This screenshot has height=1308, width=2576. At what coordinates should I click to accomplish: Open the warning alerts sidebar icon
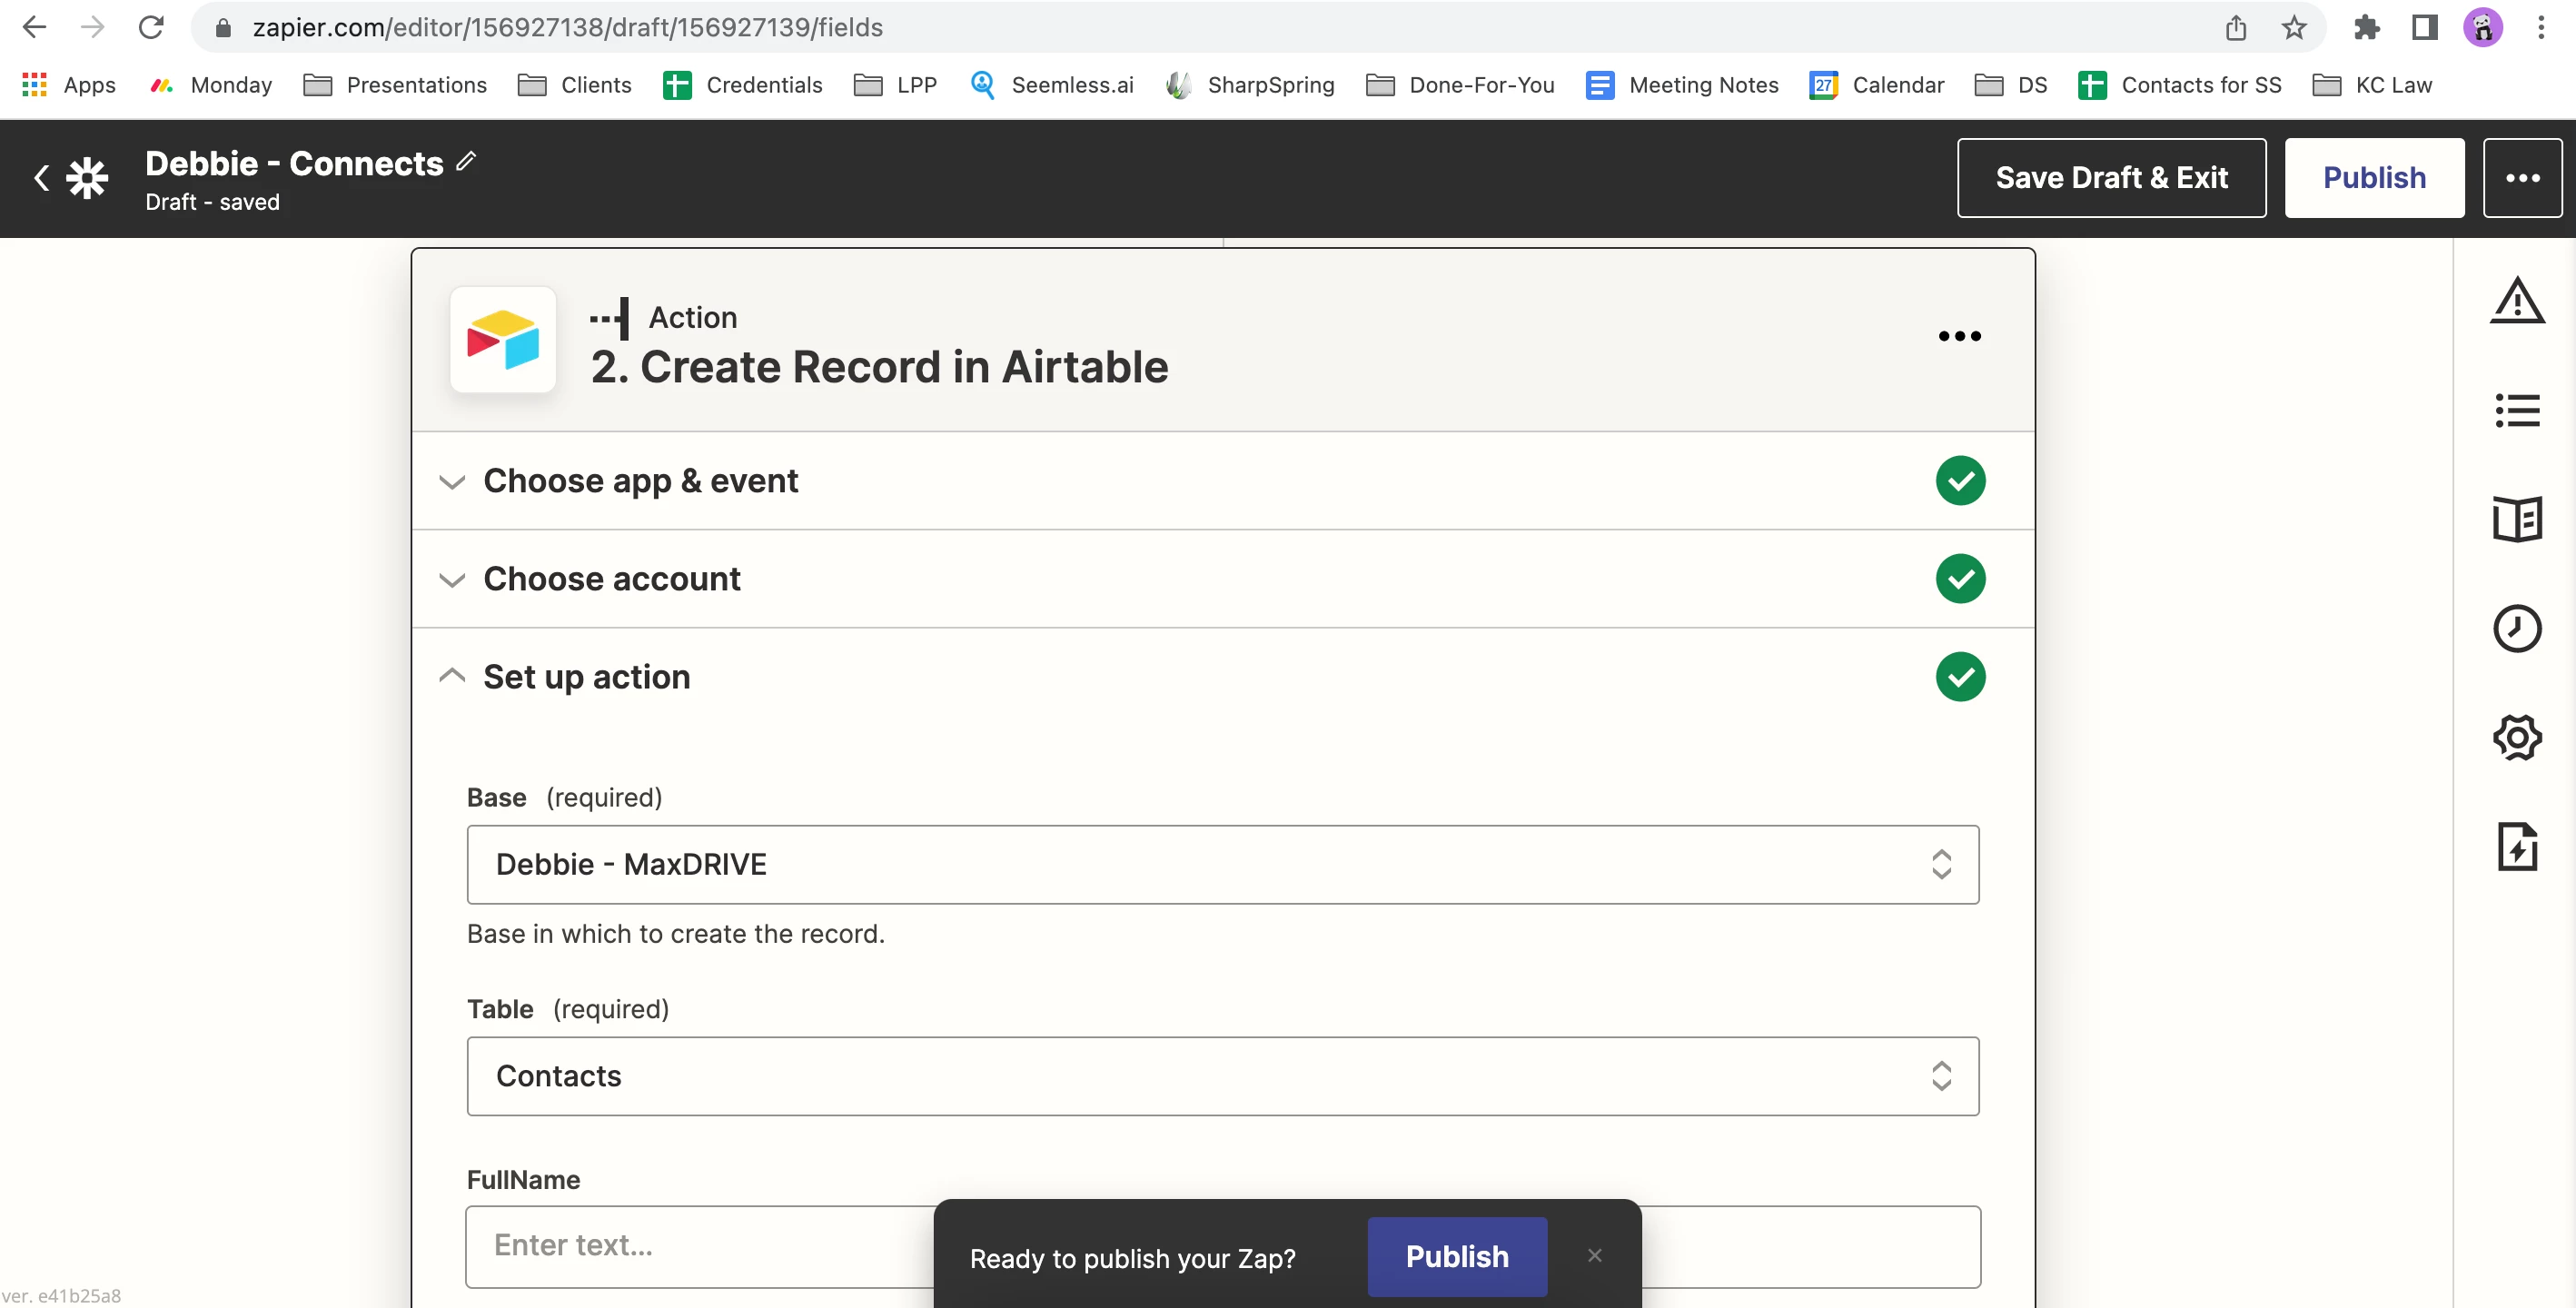coord(2516,301)
